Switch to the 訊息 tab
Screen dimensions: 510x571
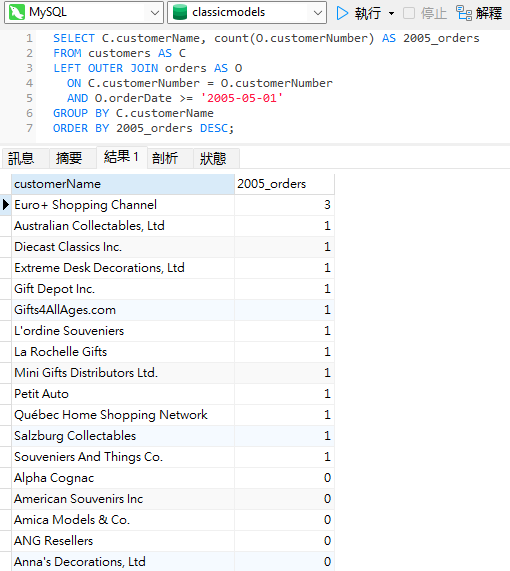[x=25, y=158]
